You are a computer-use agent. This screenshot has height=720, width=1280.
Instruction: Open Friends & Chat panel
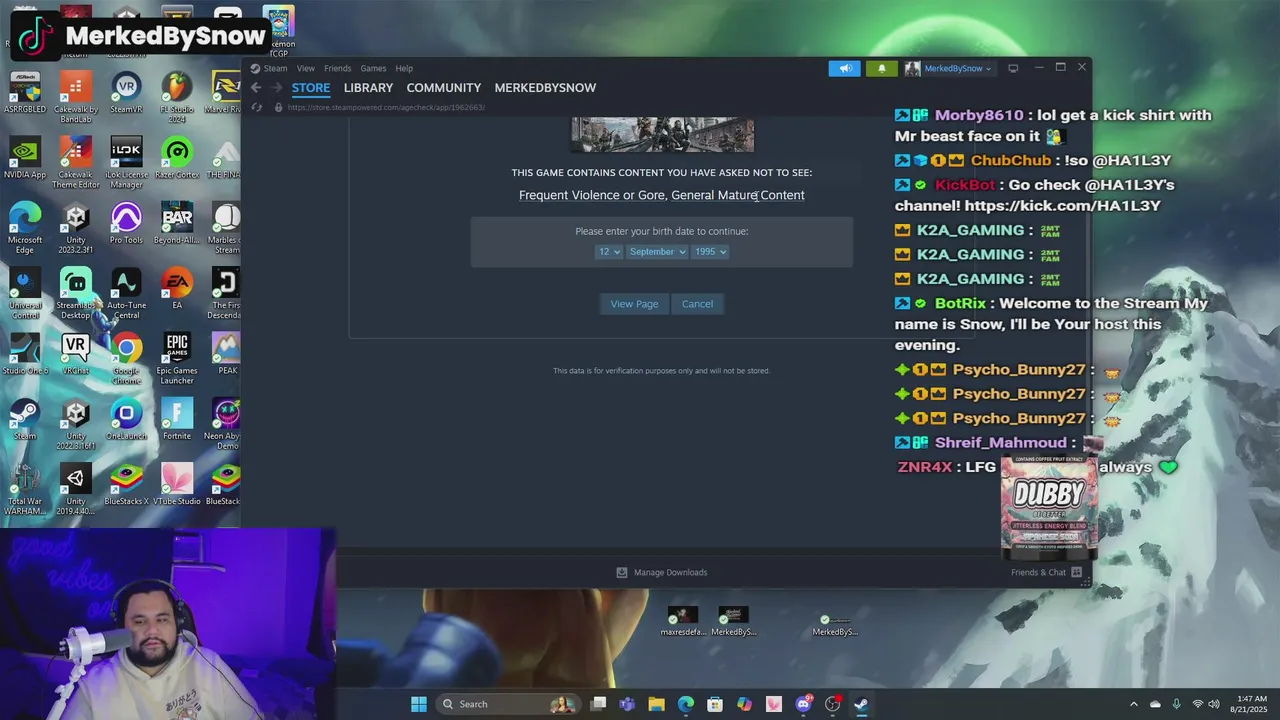click(x=1046, y=572)
